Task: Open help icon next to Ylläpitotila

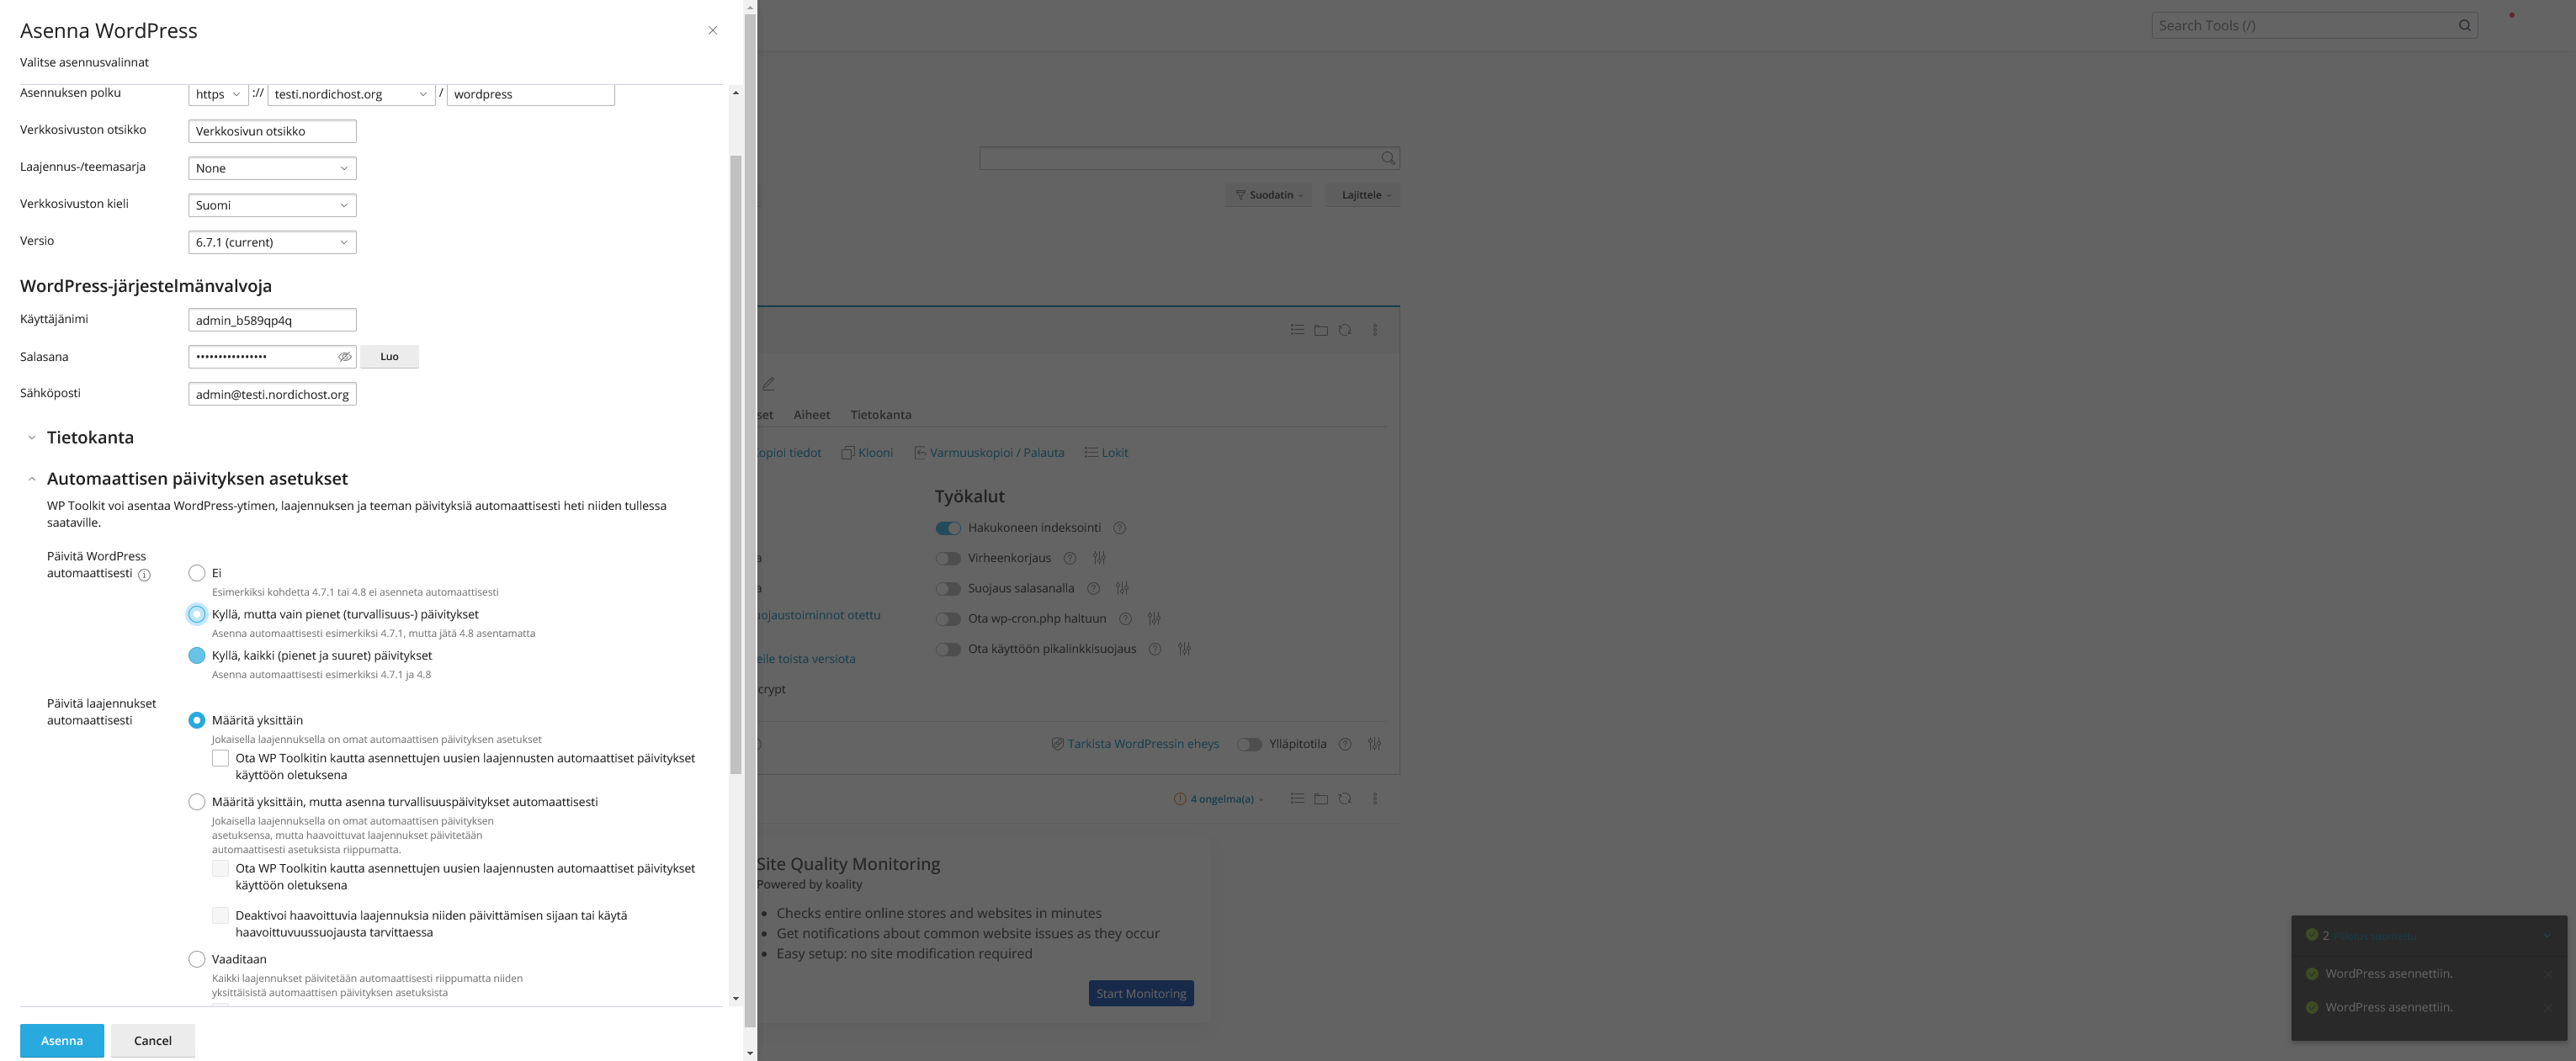Action: [x=1345, y=744]
